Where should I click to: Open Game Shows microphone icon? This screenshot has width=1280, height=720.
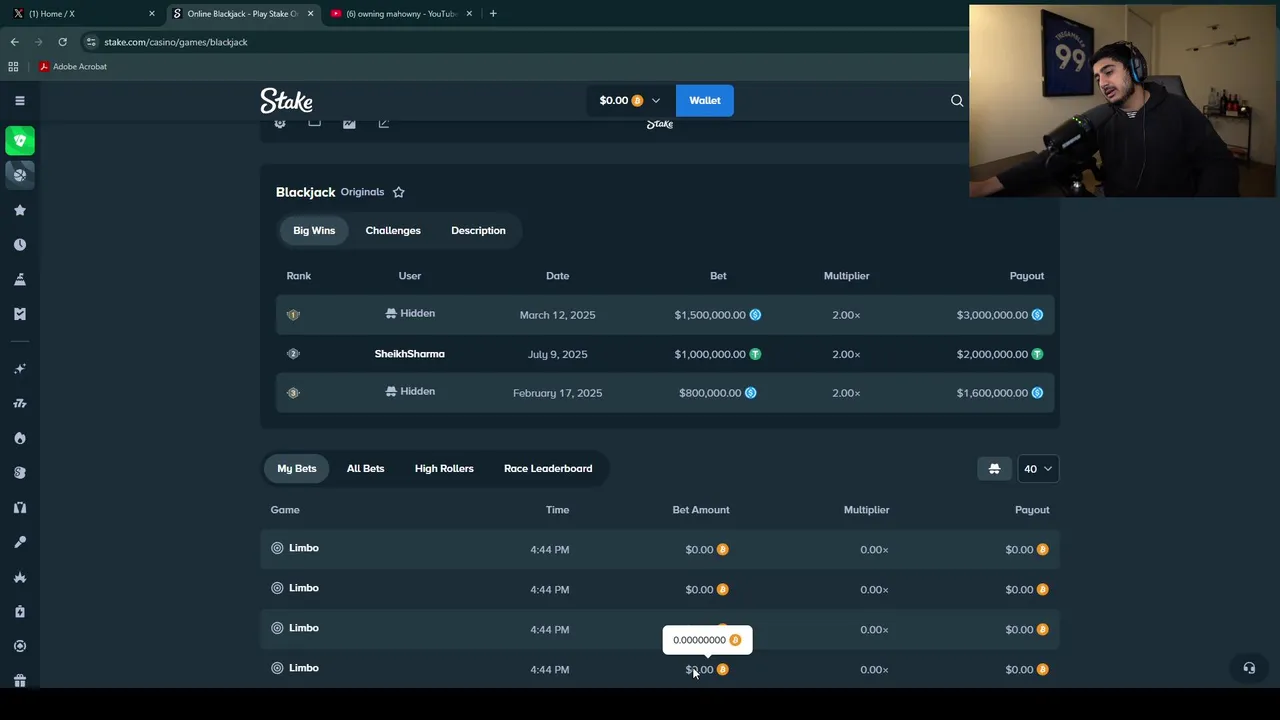click(19, 542)
